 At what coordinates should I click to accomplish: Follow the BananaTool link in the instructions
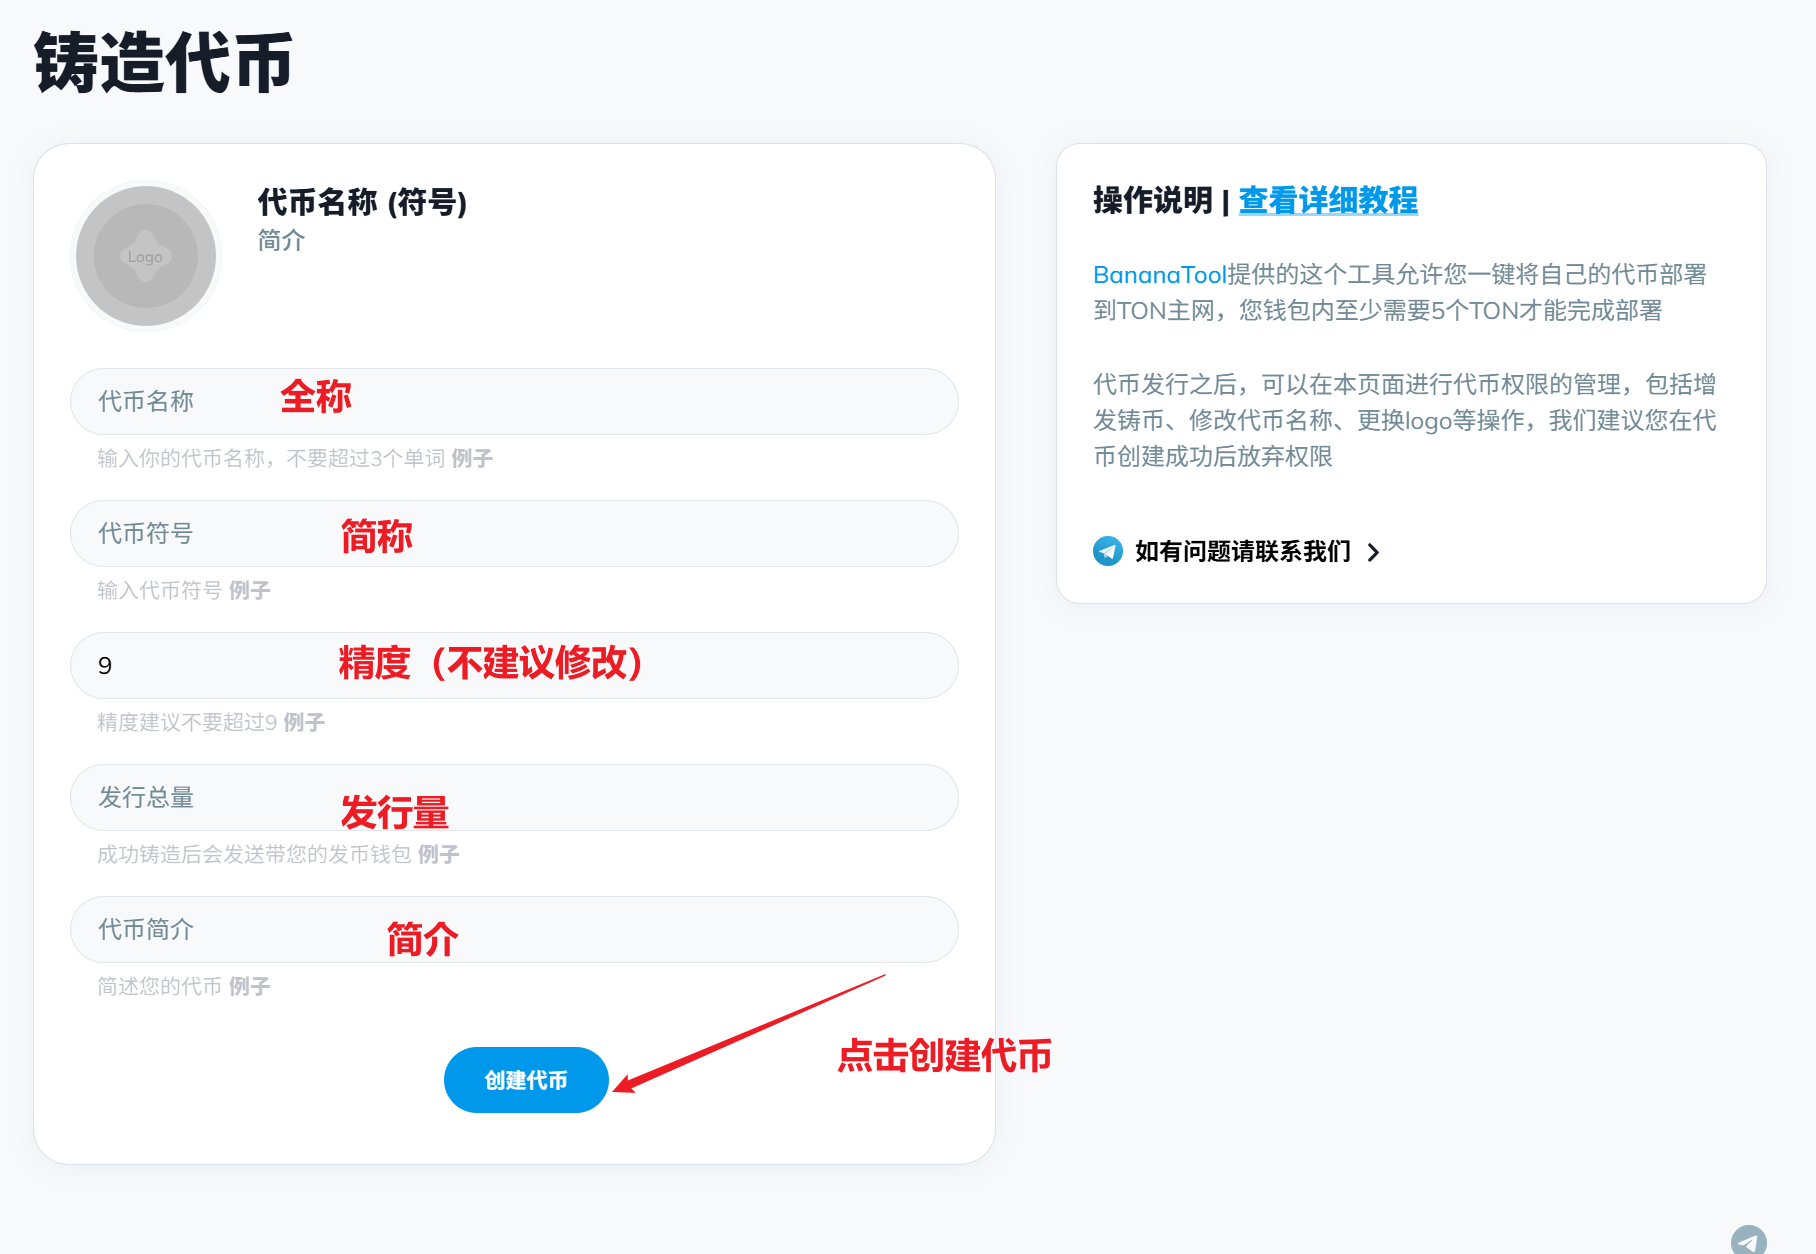(1159, 275)
